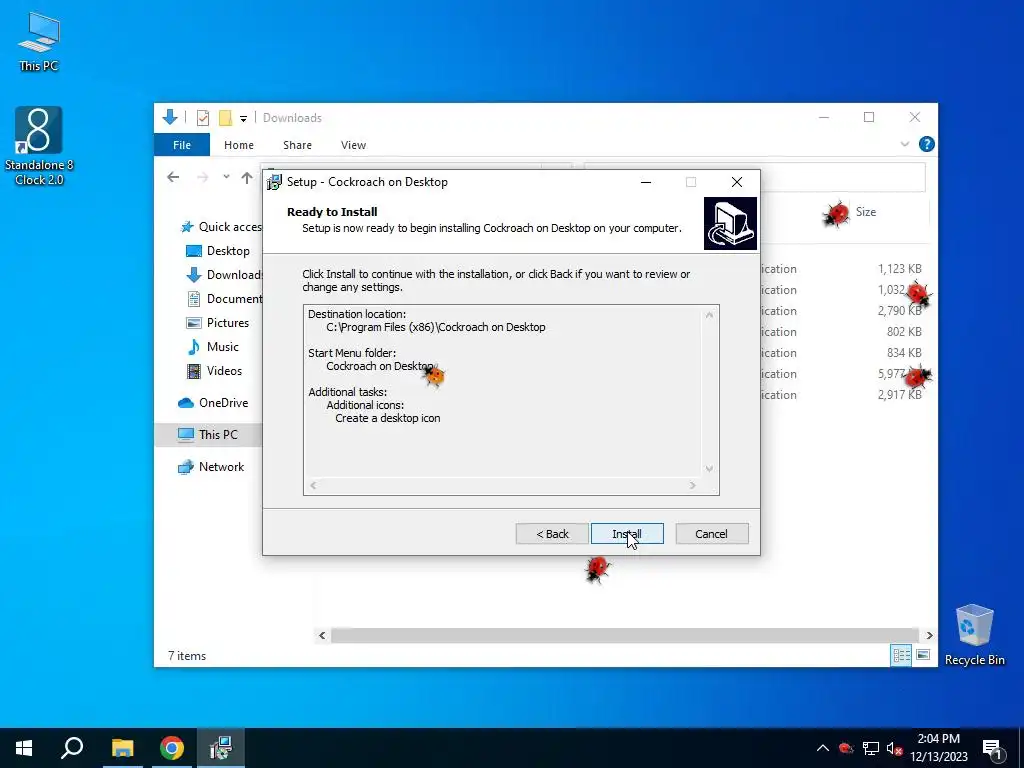Click the up arrow of the summary scrollbar
The width and height of the screenshot is (1024, 768).
pyautogui.click(x=709, y=315)
